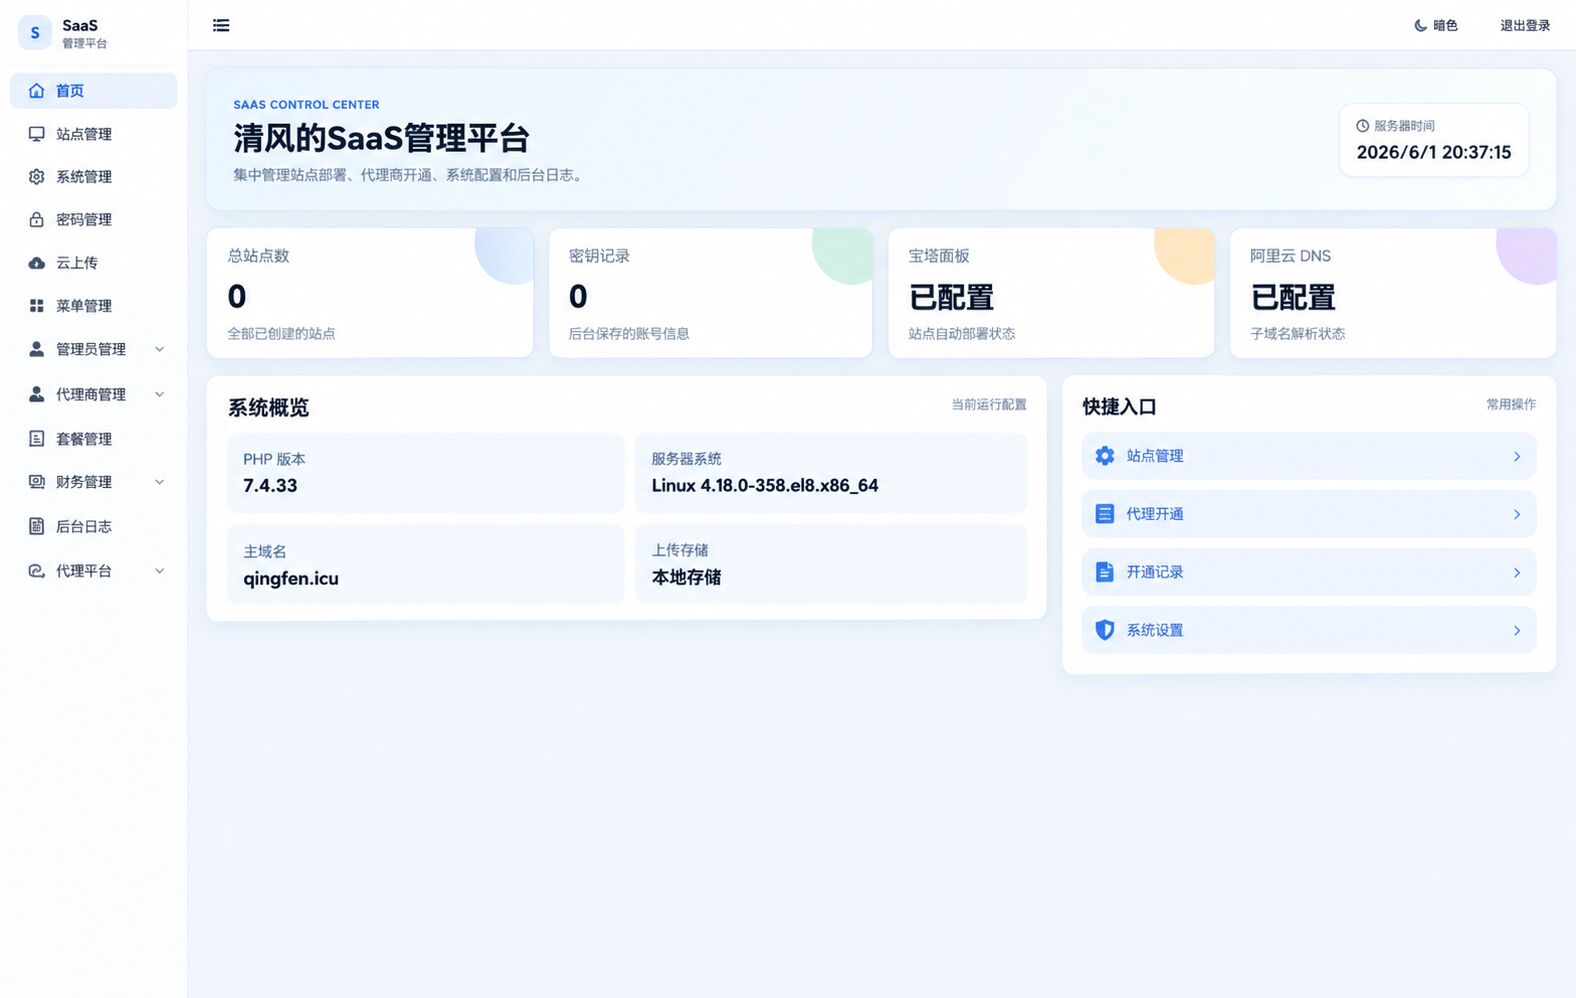The image size is (1576, 998).
Task: Click the gear icon in 快捷入口 站点管理
Action: (1105, 456)
